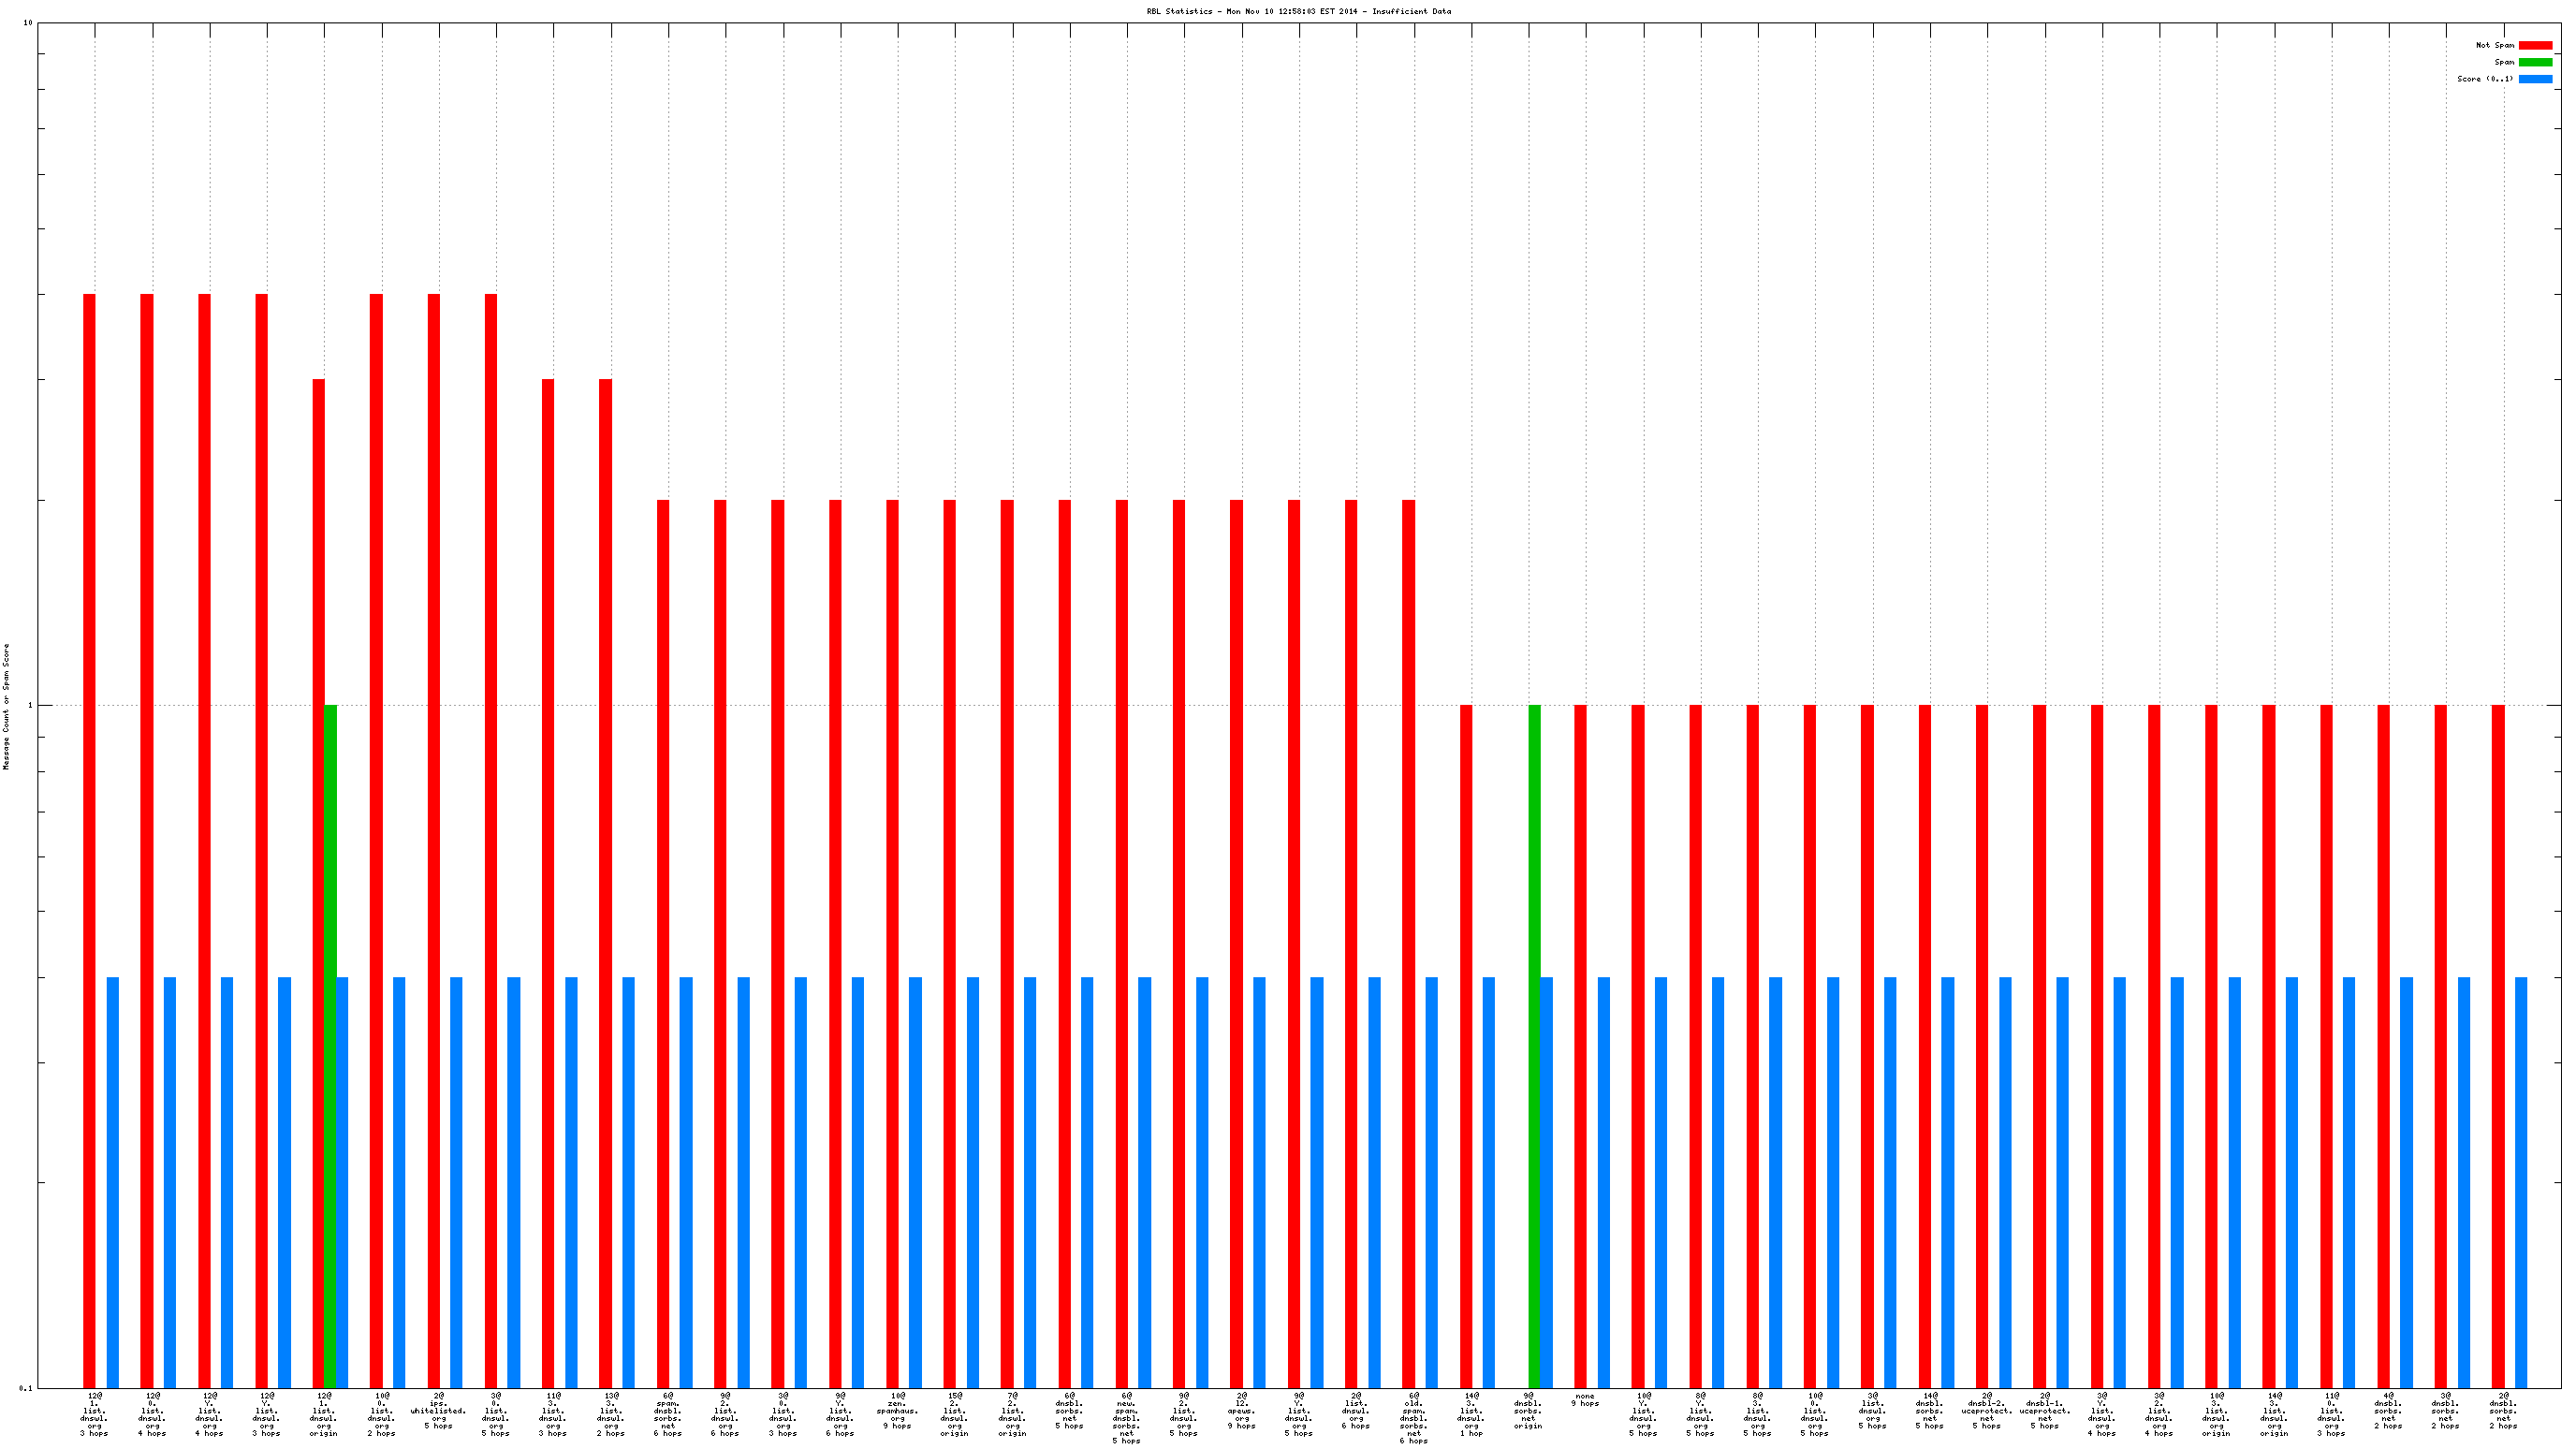The height and width of the screenshot is (1449, 2576).
Task: Click the 'none 9 hops' axis label
Action: [1585, 1400]
